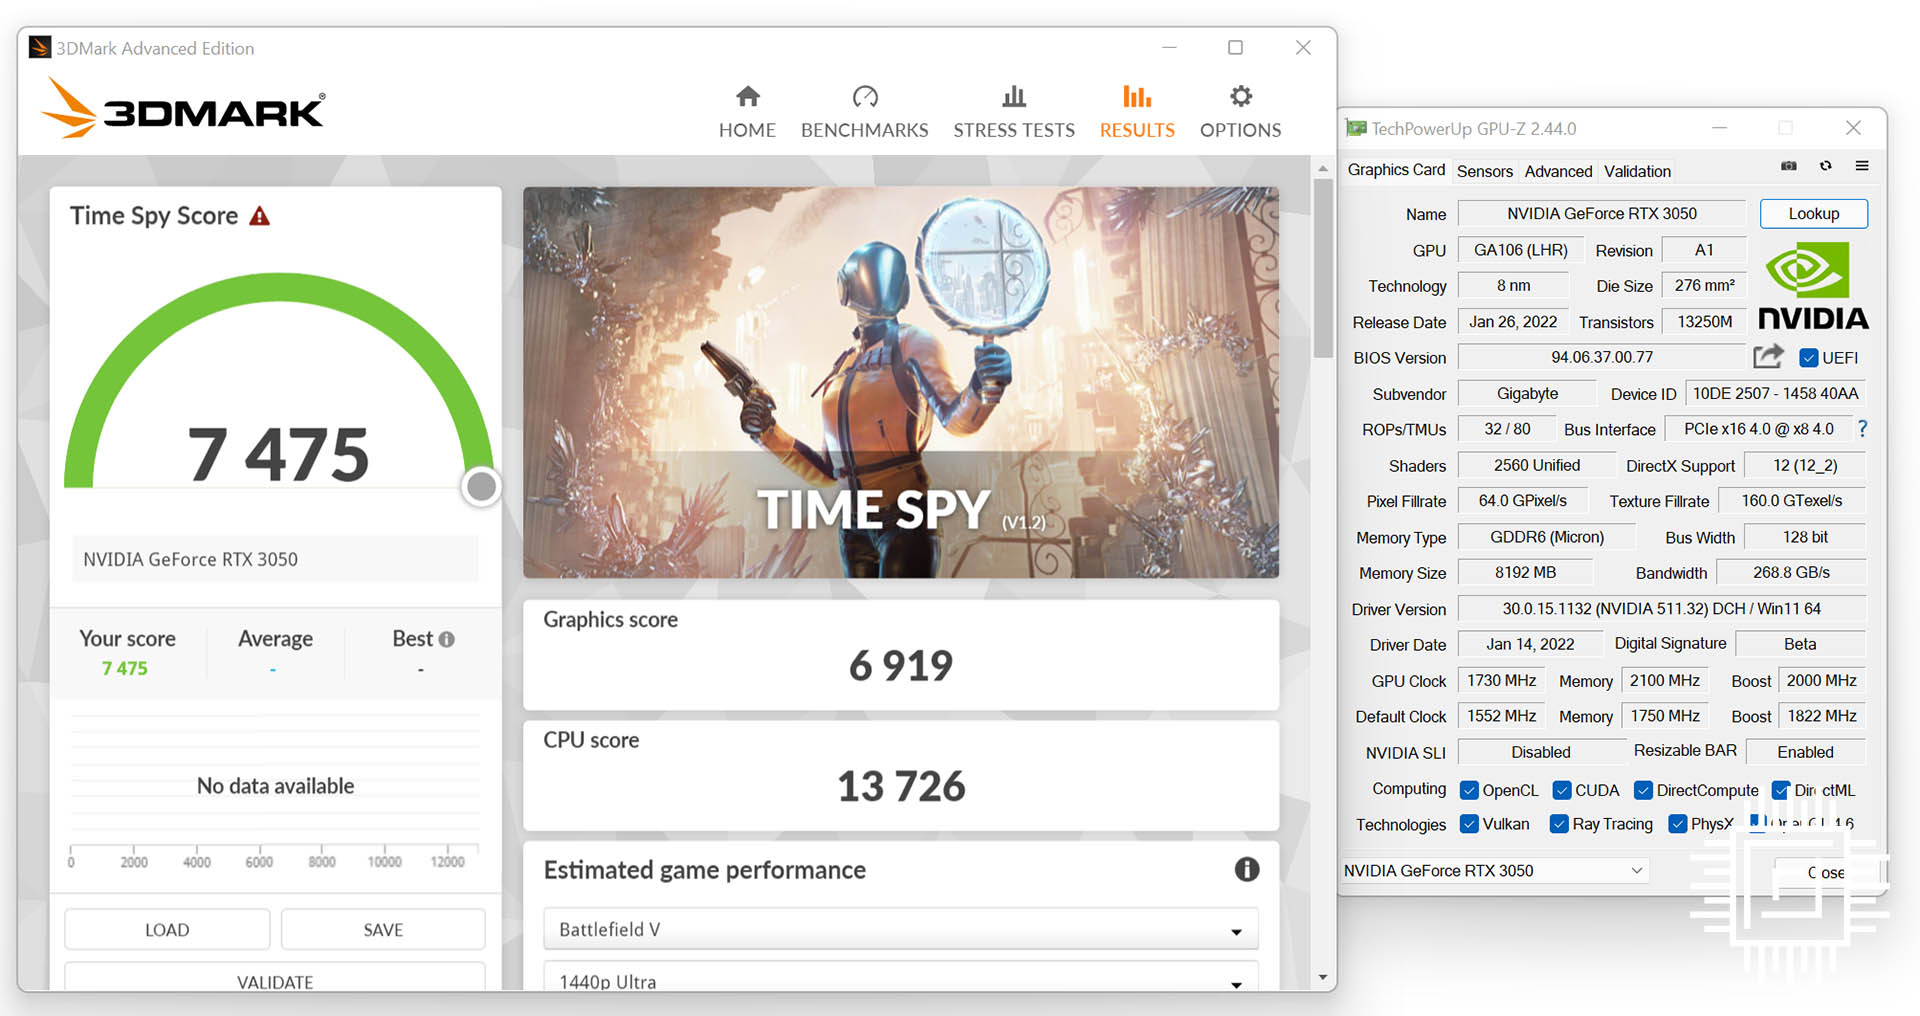Click the LOAD button
The width and height of the screenshot is (1920, 1016).
tap(167, 929)
